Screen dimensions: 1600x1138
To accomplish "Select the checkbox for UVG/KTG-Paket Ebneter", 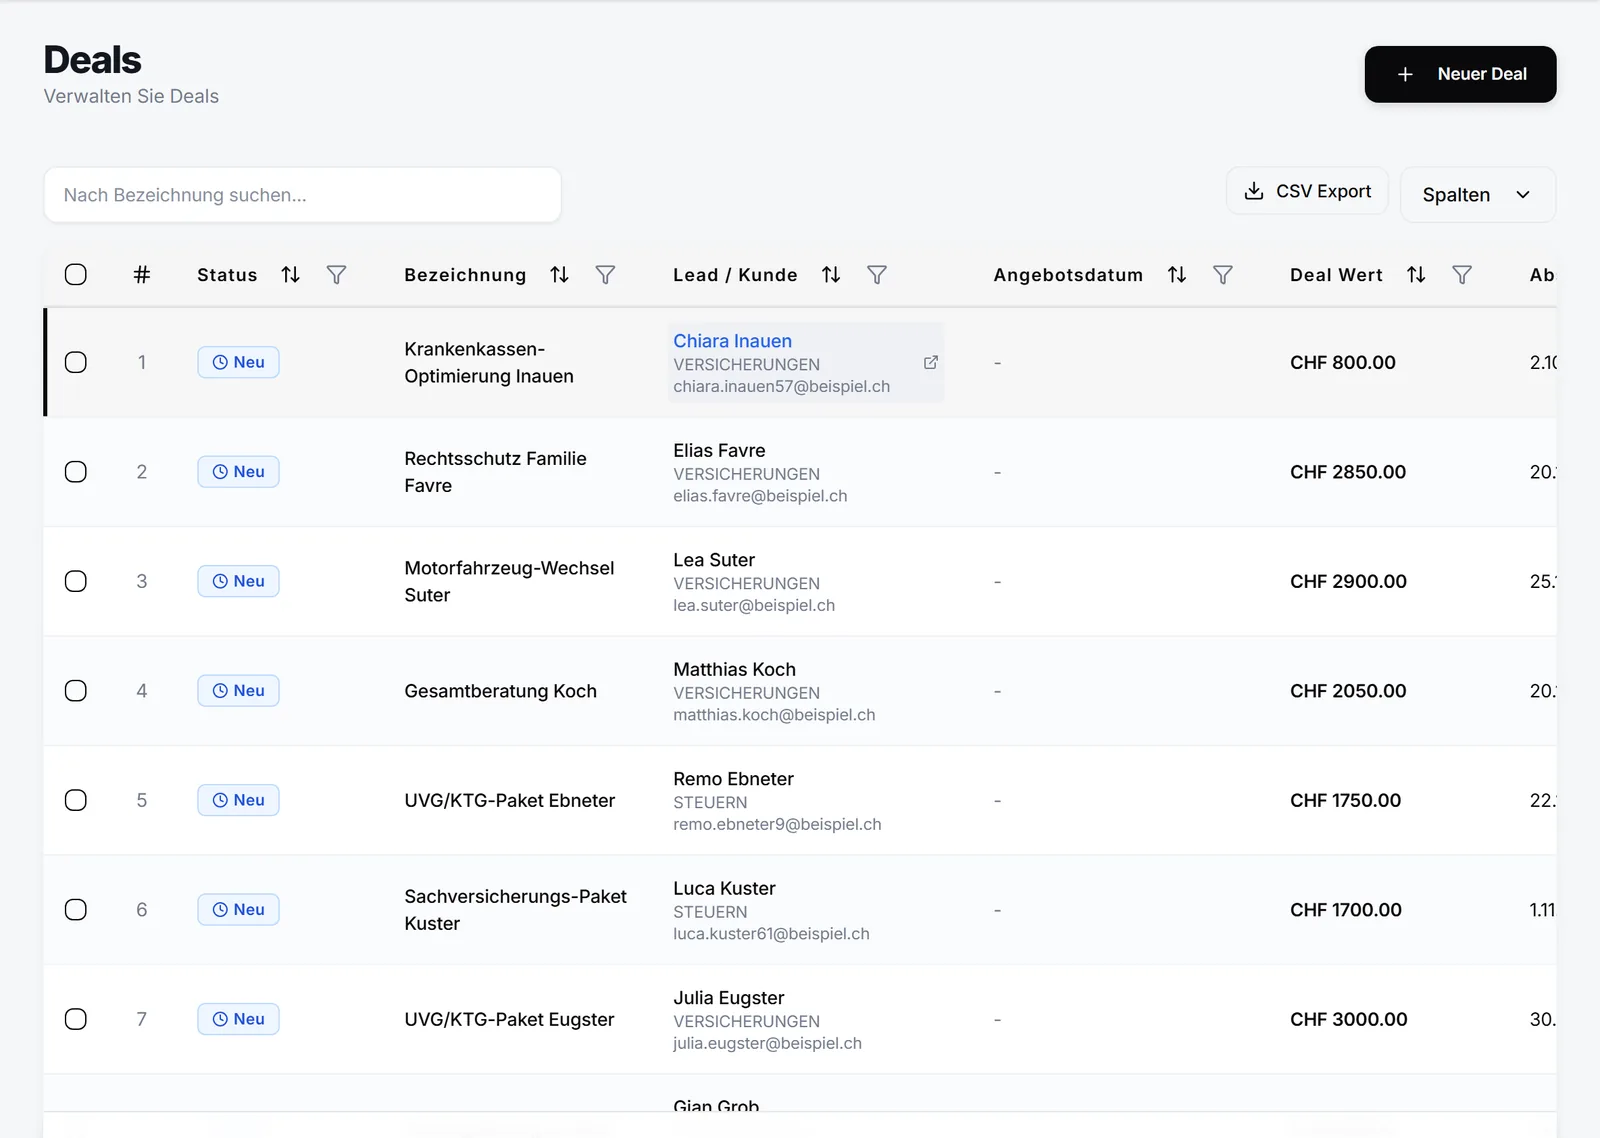I will (76, 800).
